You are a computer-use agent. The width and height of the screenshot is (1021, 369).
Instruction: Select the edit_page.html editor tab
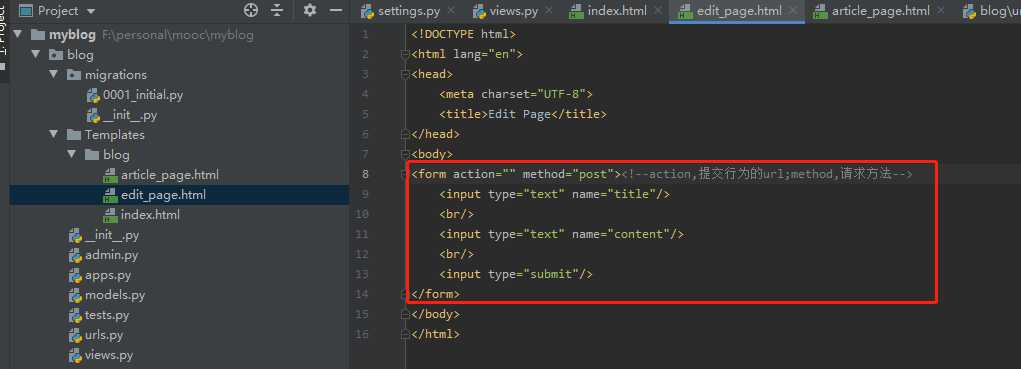[738, 11]
